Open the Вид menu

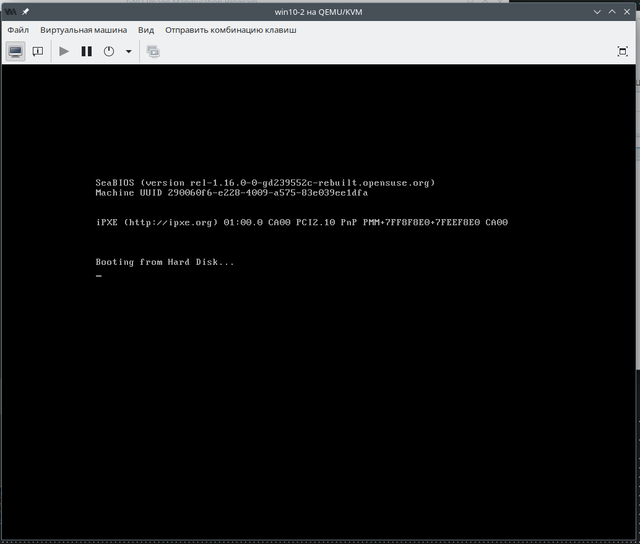146,30
